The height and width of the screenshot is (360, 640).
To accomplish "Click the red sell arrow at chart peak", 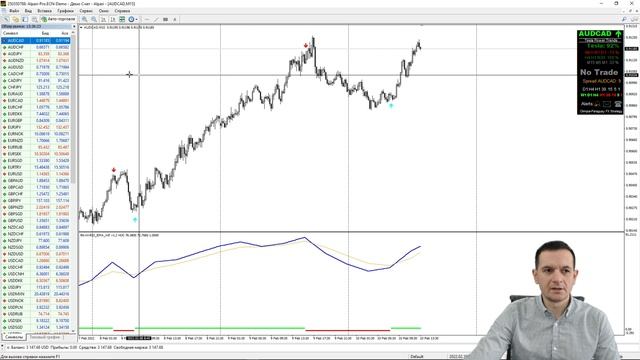I will pyautogui.click(x=306, y=46).
